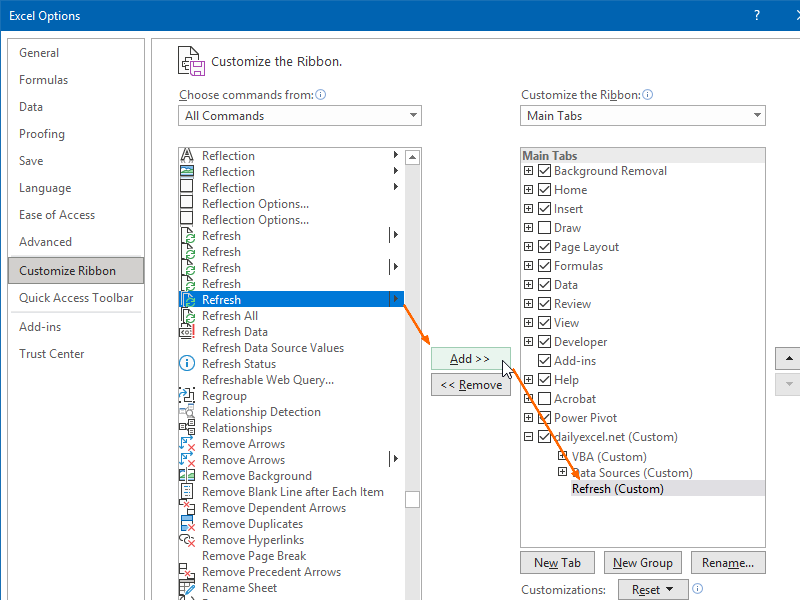Select the Remove Precedent Arrows icon

click(x=187, y=571)
